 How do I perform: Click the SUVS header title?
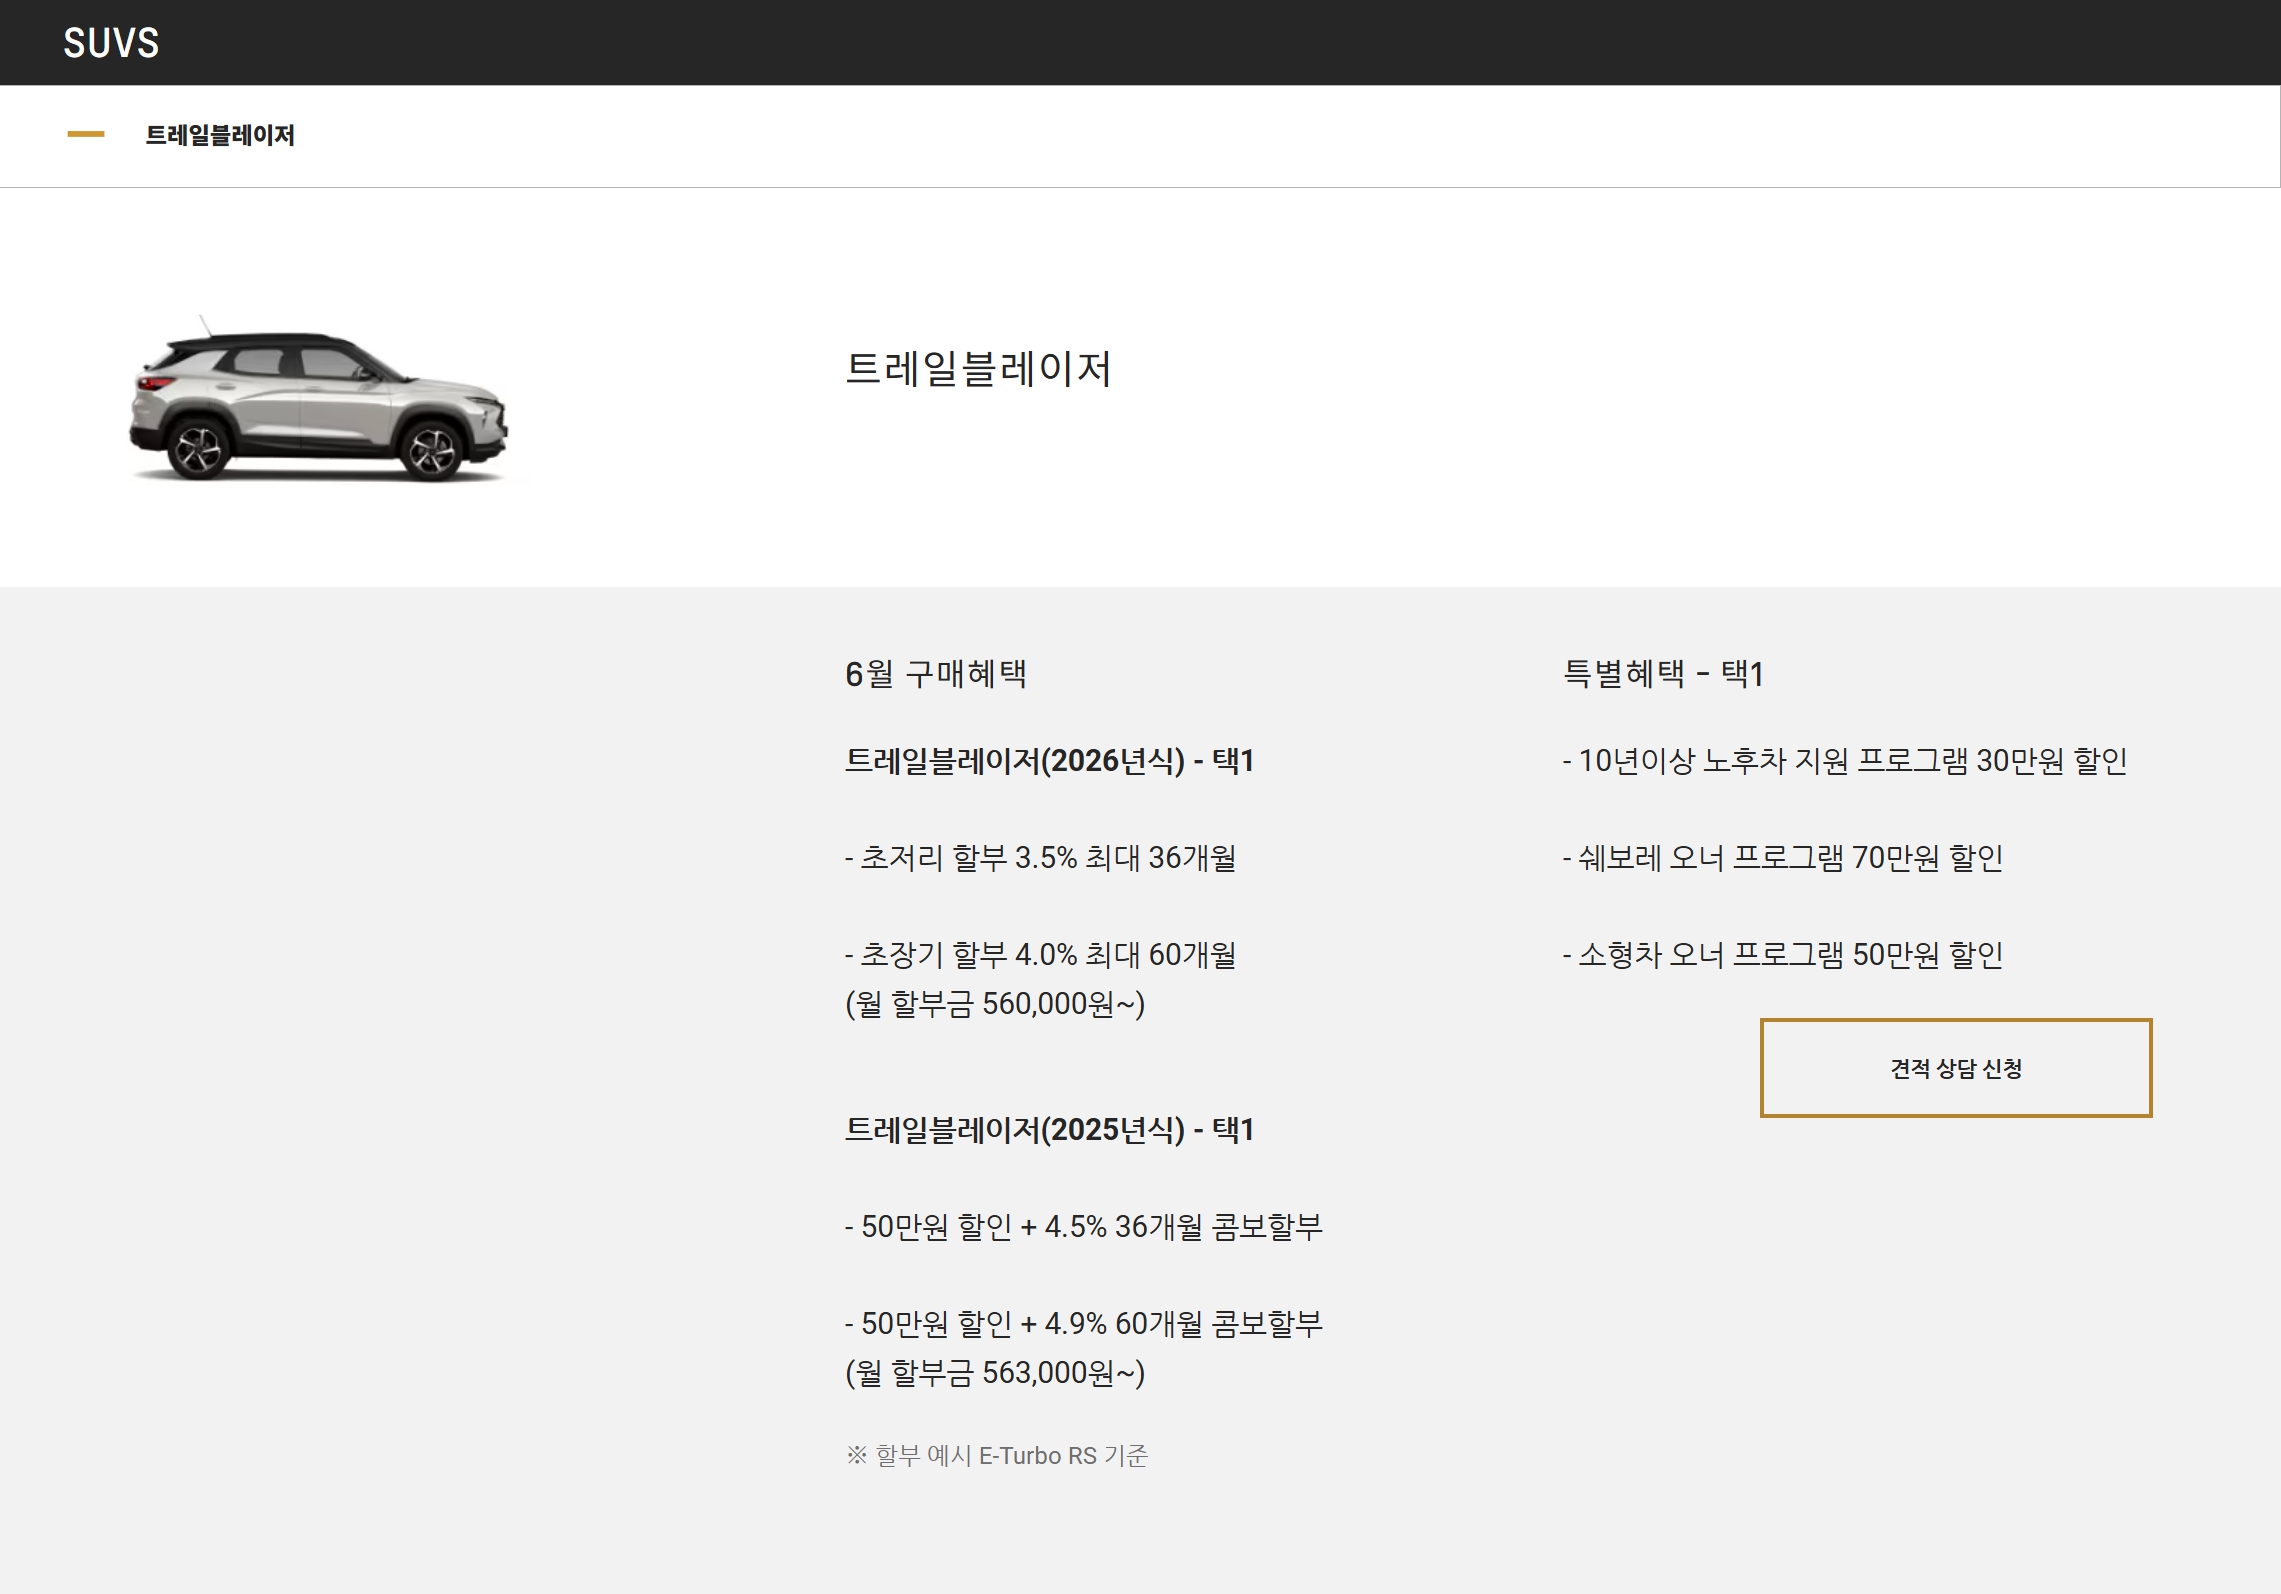(111, 43)
